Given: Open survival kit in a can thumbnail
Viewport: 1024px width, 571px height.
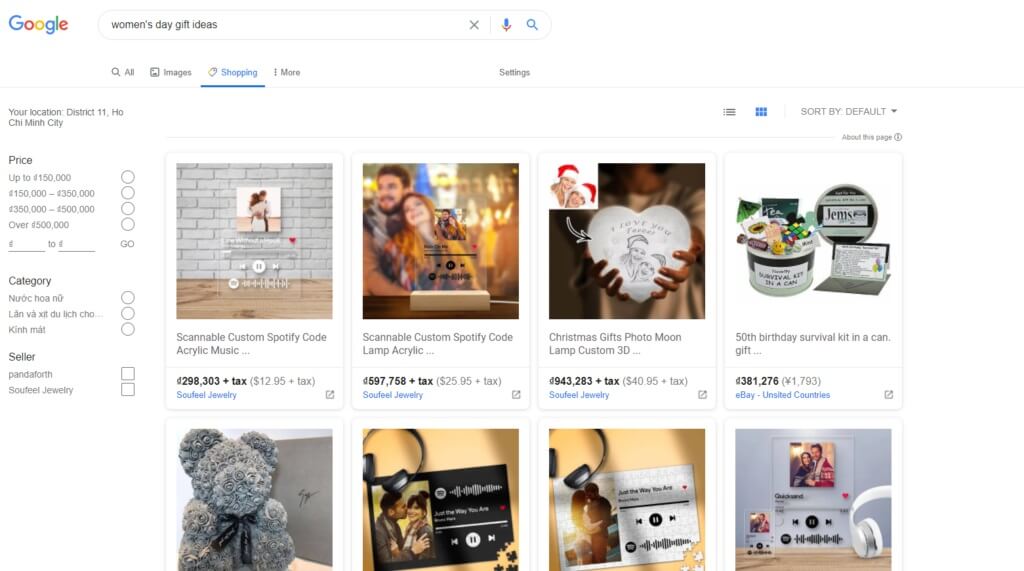Looking at the screenshot, I should click(x=813, y=241).
